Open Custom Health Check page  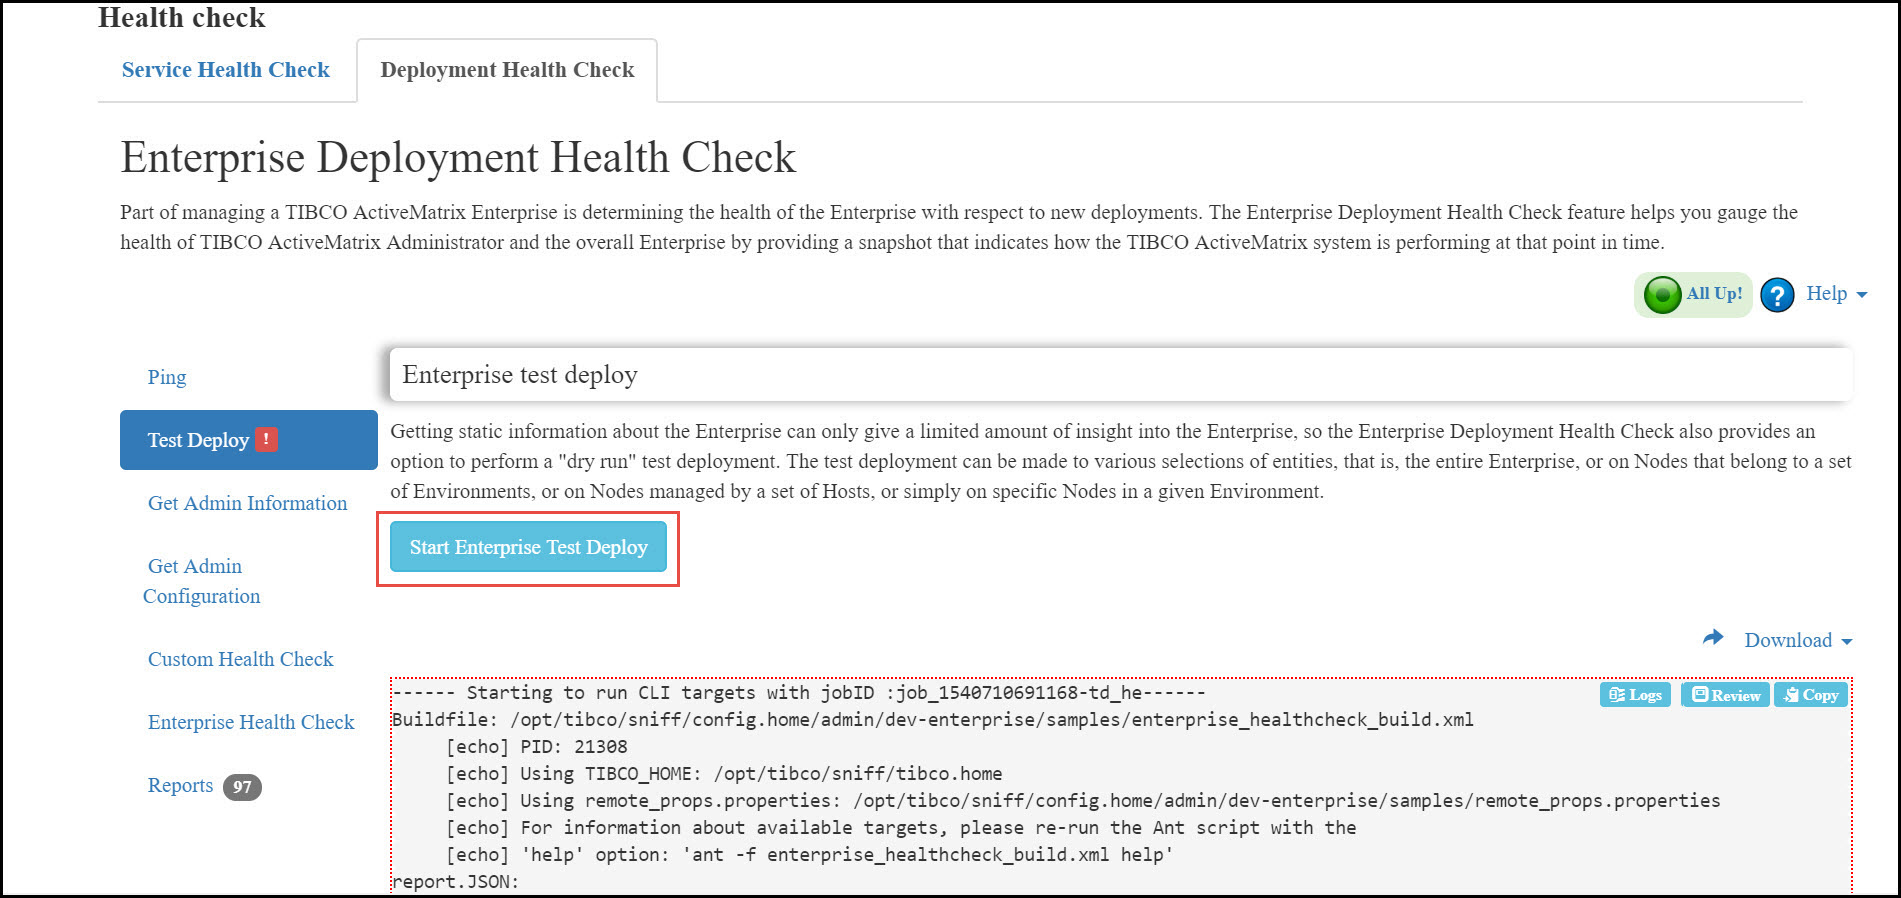pos(240,659)
